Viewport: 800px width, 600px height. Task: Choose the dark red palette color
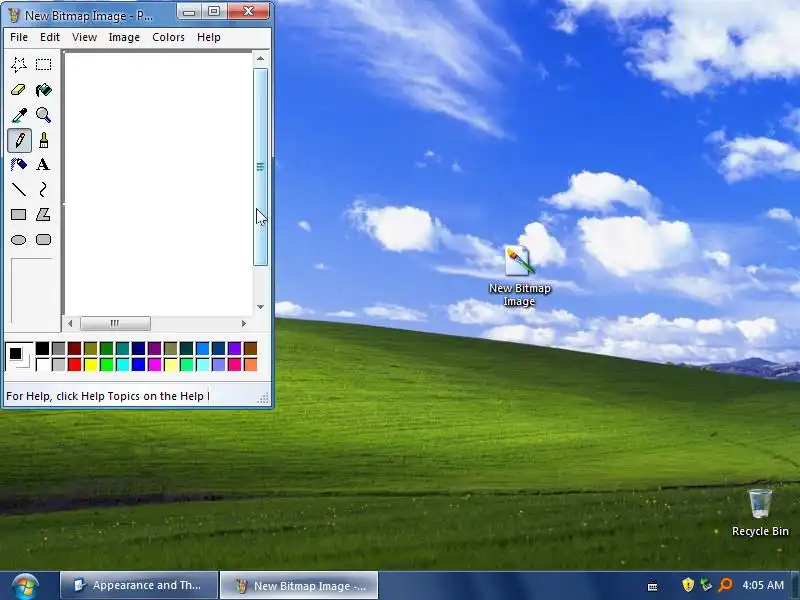click(x=74, y=348)
